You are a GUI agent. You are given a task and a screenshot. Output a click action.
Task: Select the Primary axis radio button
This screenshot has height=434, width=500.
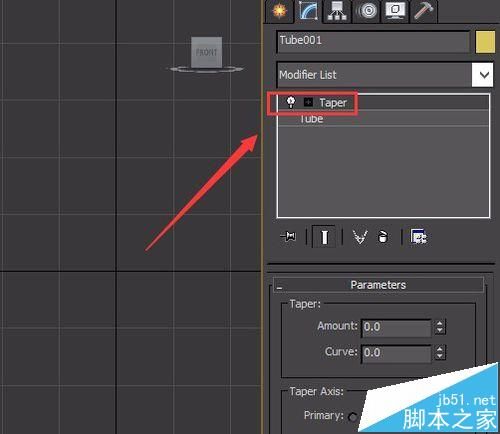click(x=352, y=417)
